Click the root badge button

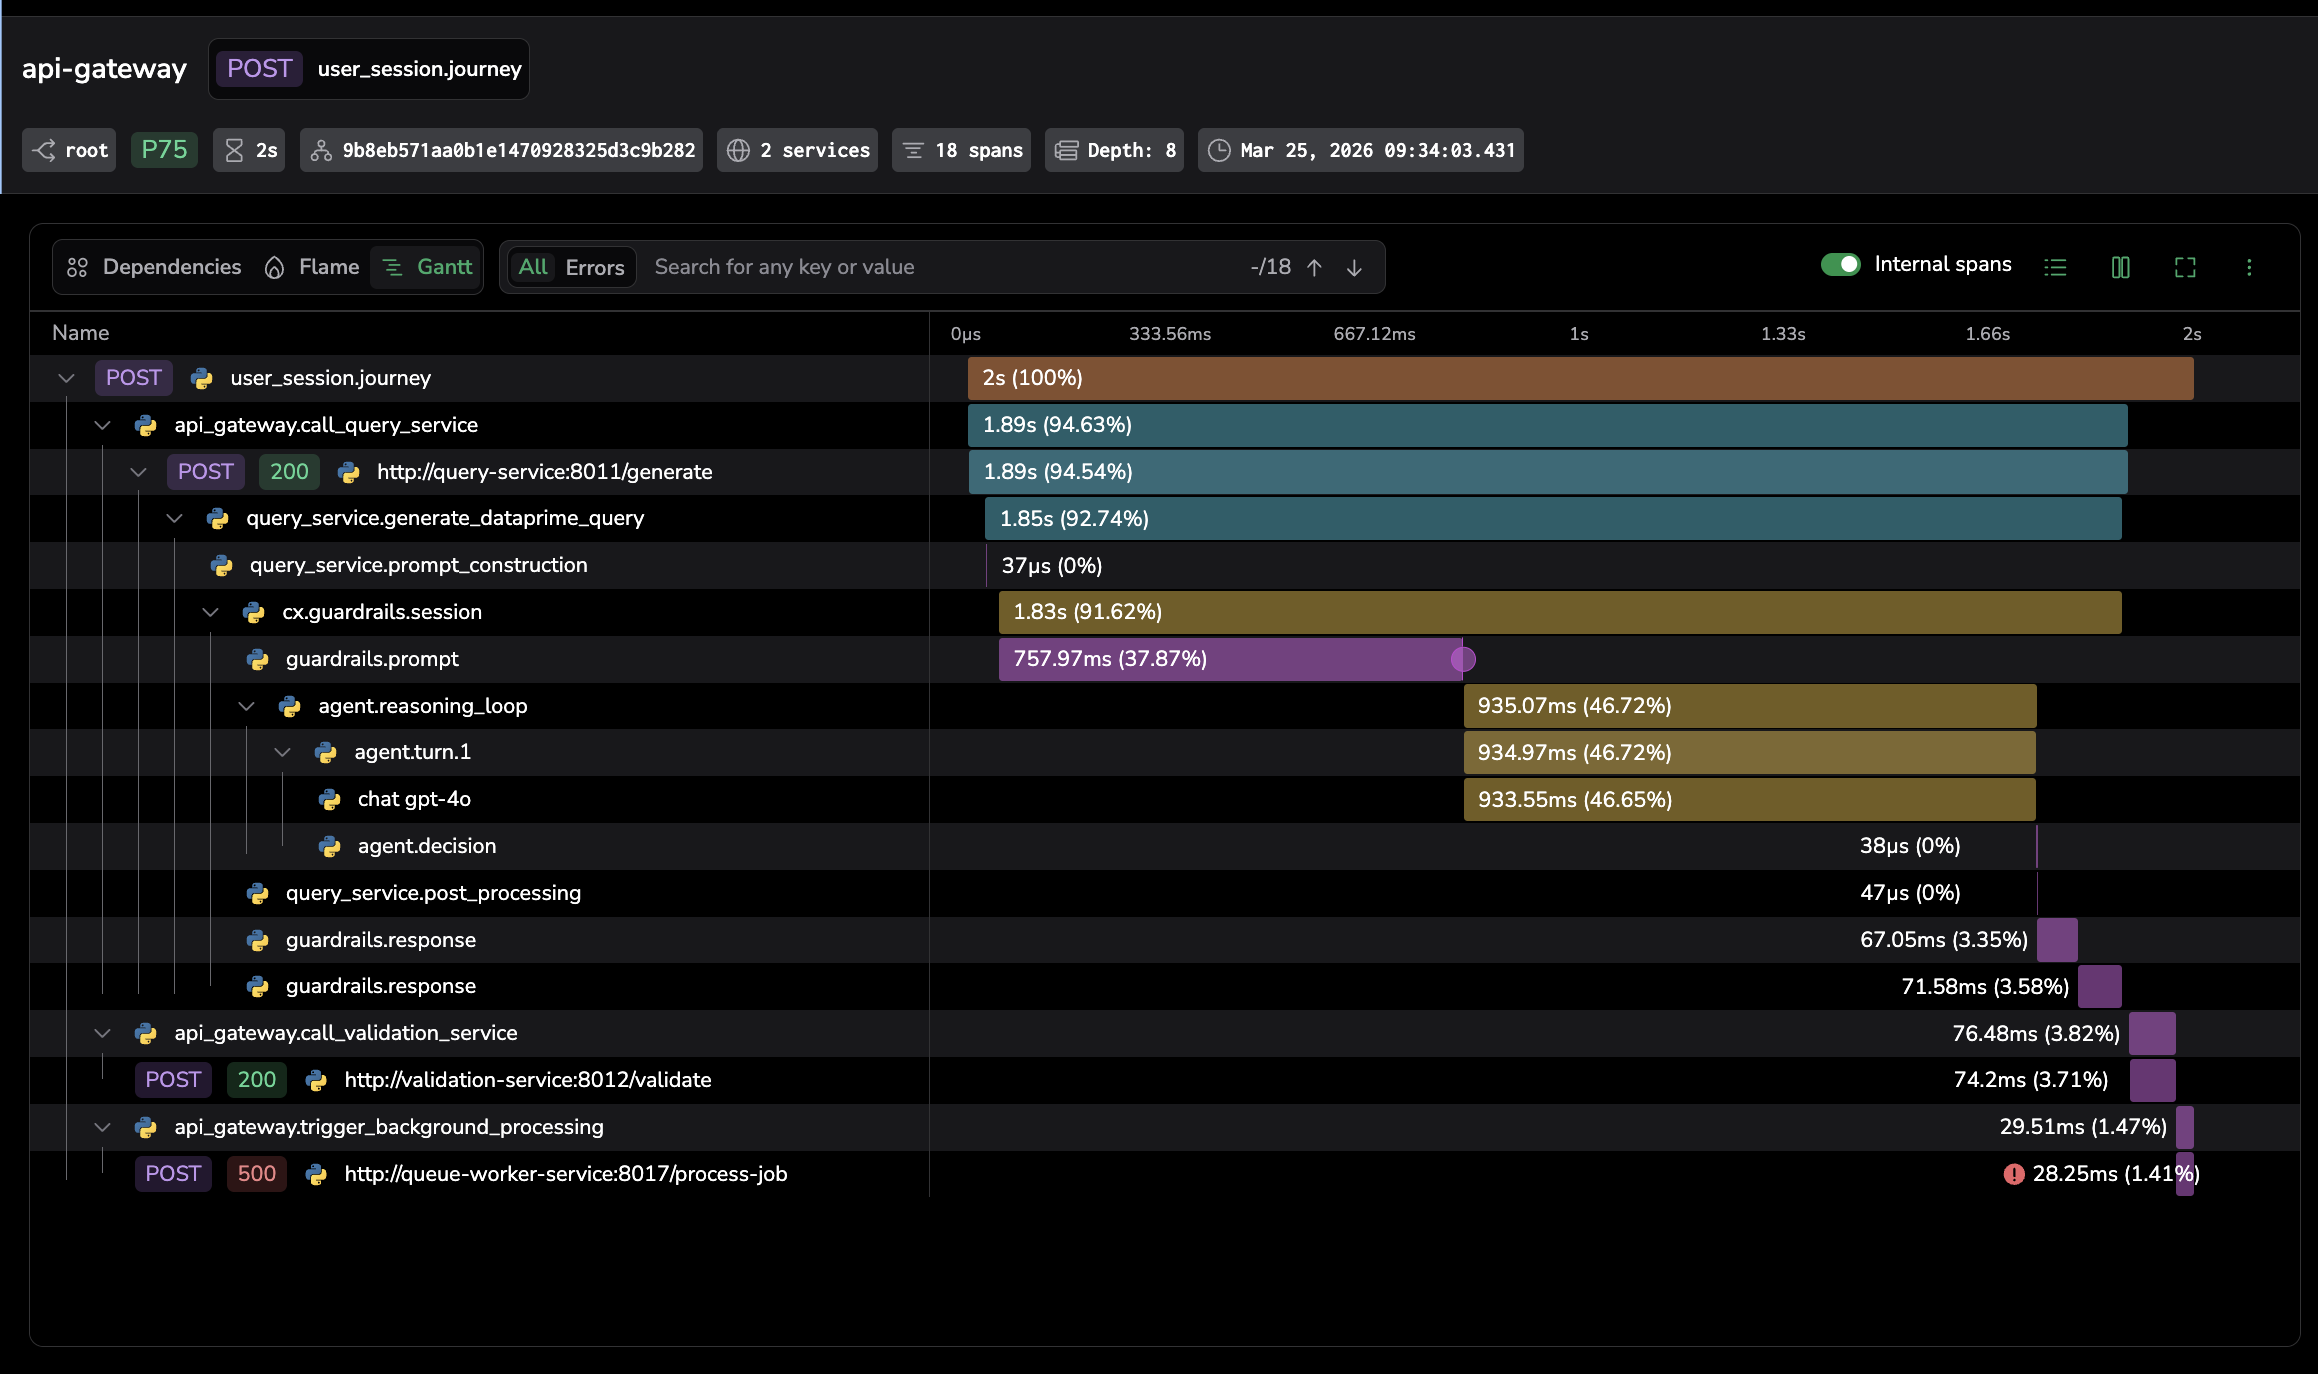coord(70,150)
